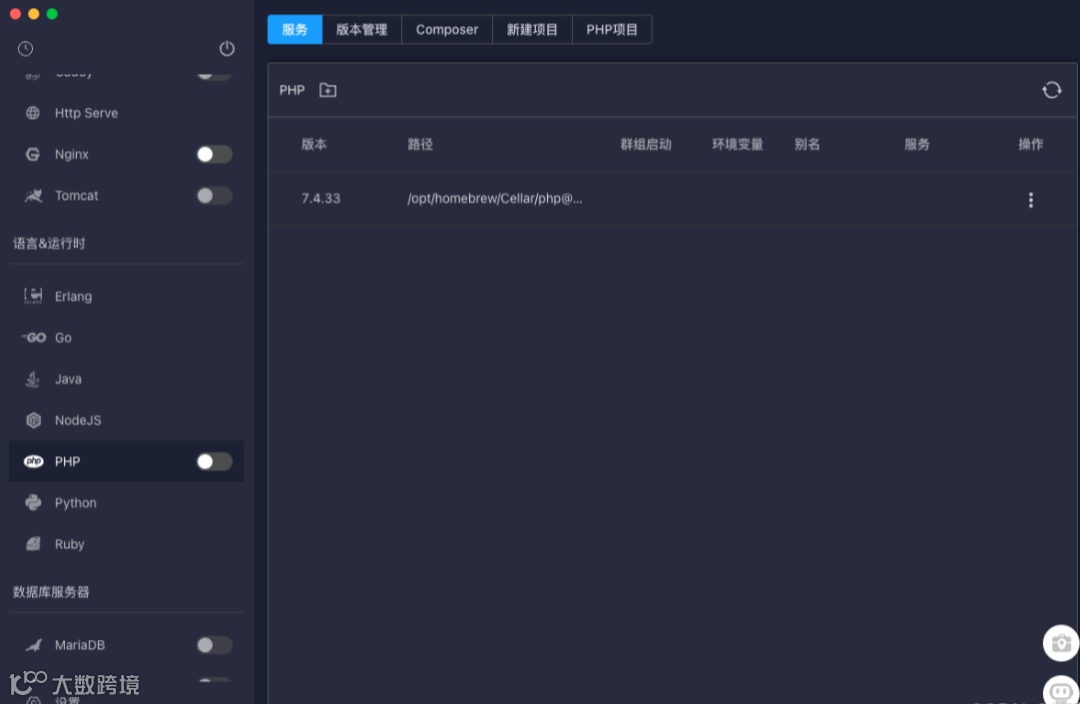Click the screenshot camera icon at bottom right
Image resolution: width=1080 pixels, height=704 pixels.
[x=1061, y=643]
